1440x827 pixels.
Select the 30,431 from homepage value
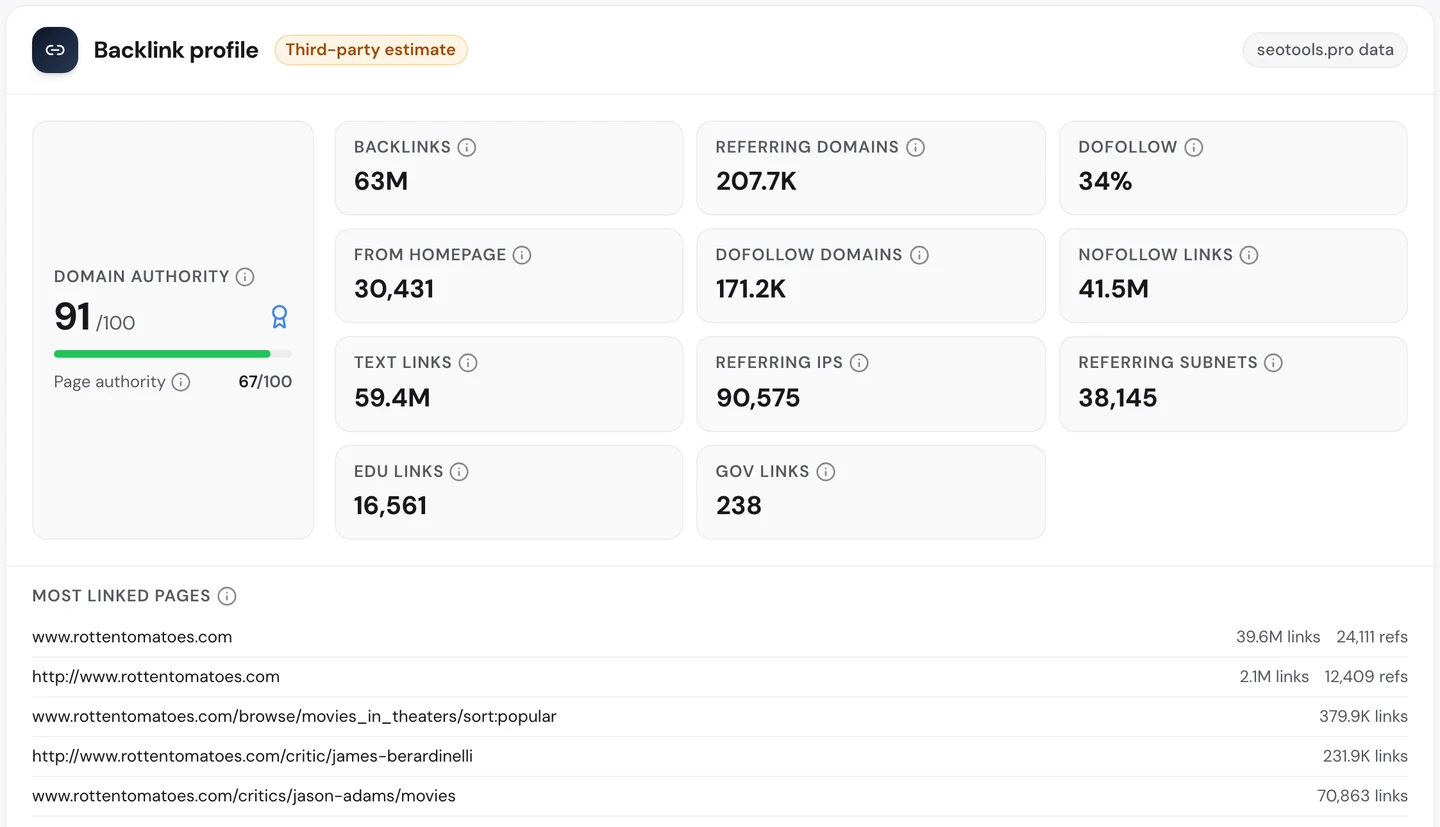394,289
